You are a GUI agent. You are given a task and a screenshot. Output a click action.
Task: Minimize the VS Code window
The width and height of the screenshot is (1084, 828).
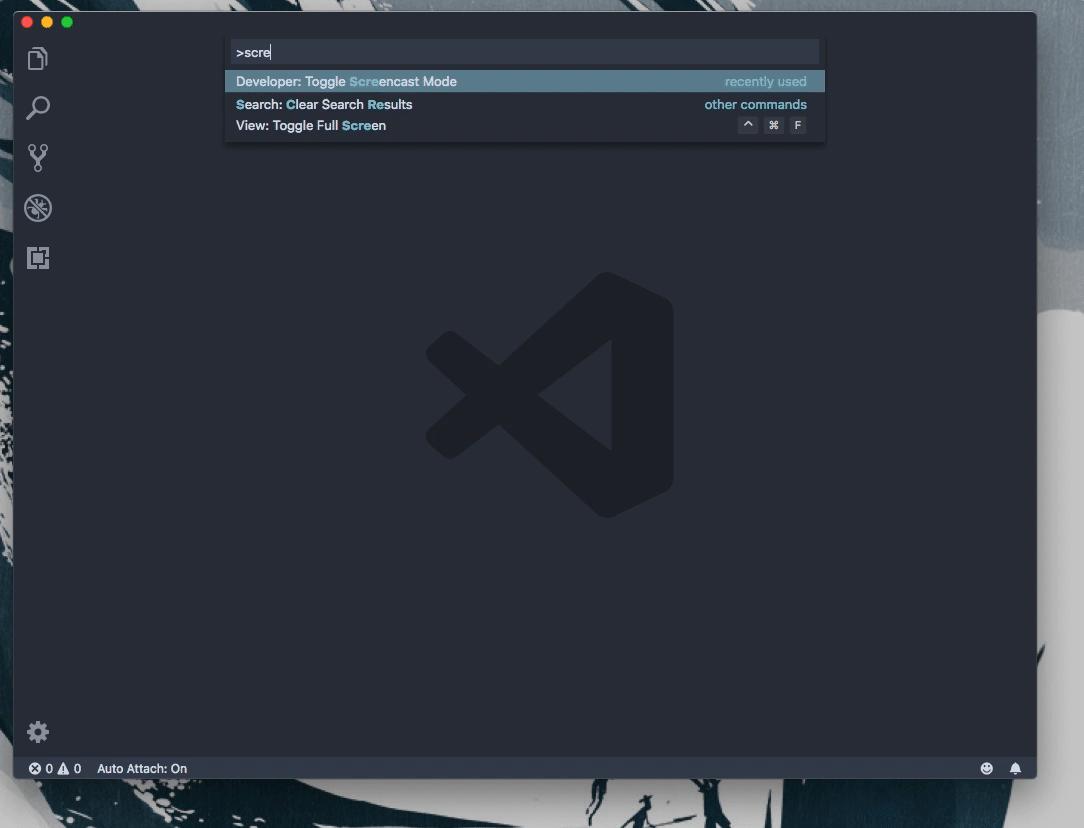47,22
